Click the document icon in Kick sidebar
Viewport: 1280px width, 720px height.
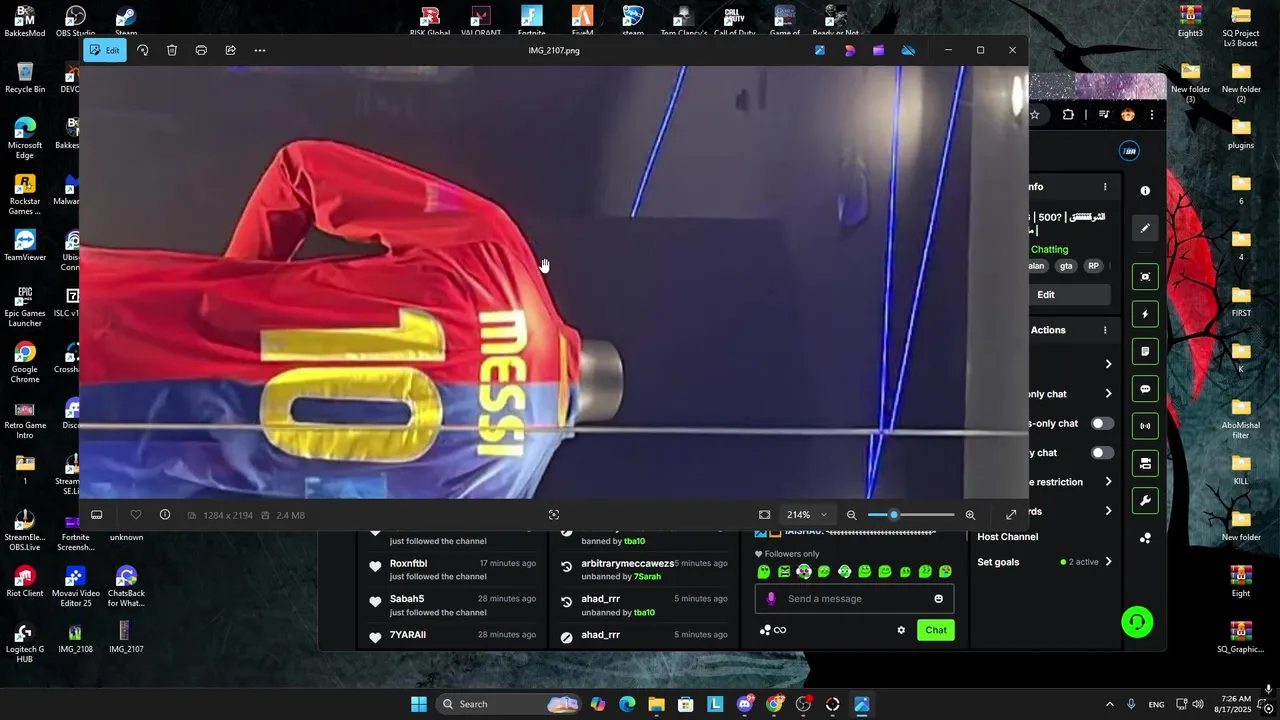click(1145, 351)
